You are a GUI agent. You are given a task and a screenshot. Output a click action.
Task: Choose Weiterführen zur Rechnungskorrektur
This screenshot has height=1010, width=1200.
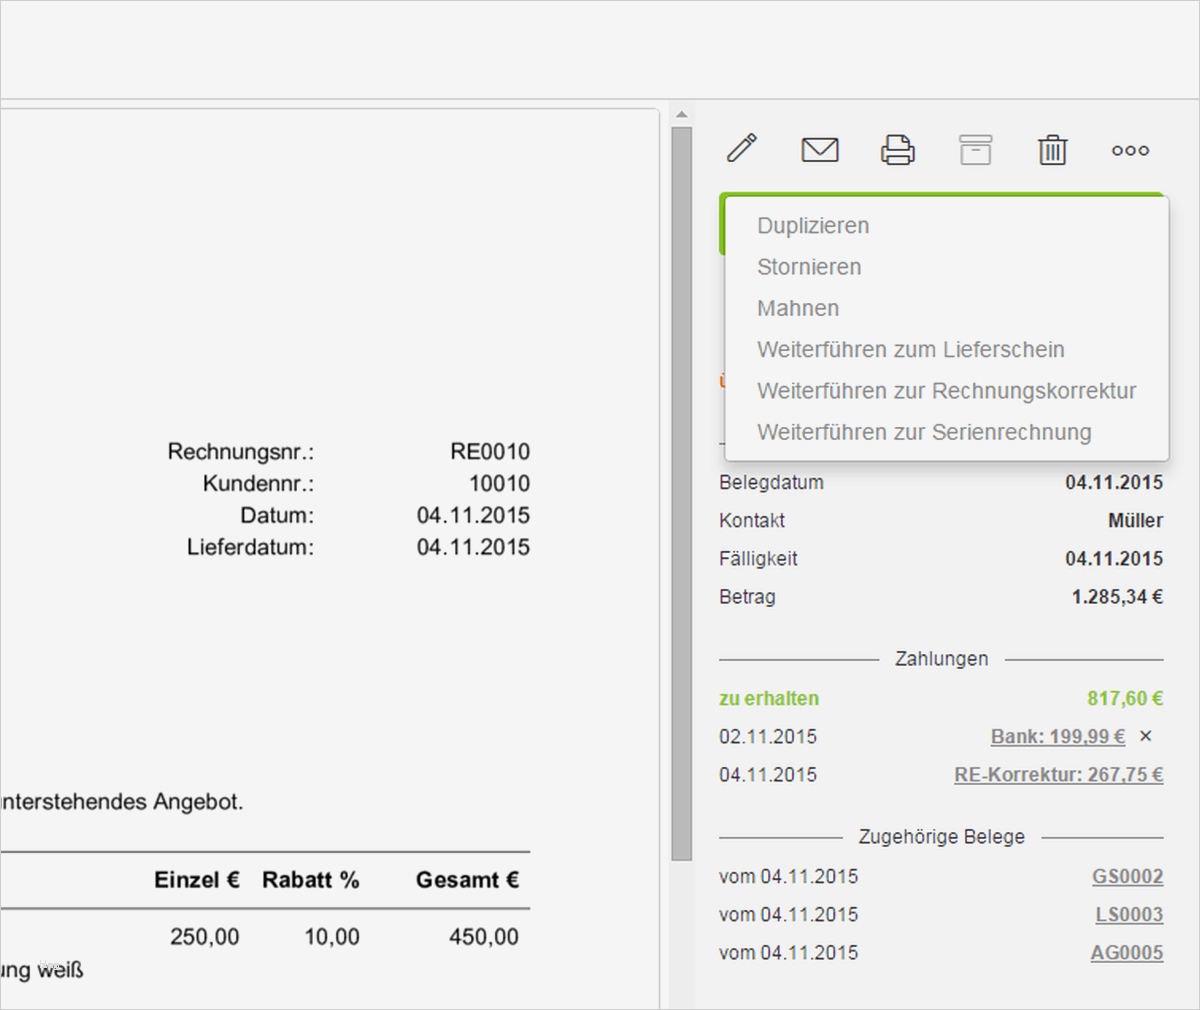pyautogui.click(x=946, y=391)
